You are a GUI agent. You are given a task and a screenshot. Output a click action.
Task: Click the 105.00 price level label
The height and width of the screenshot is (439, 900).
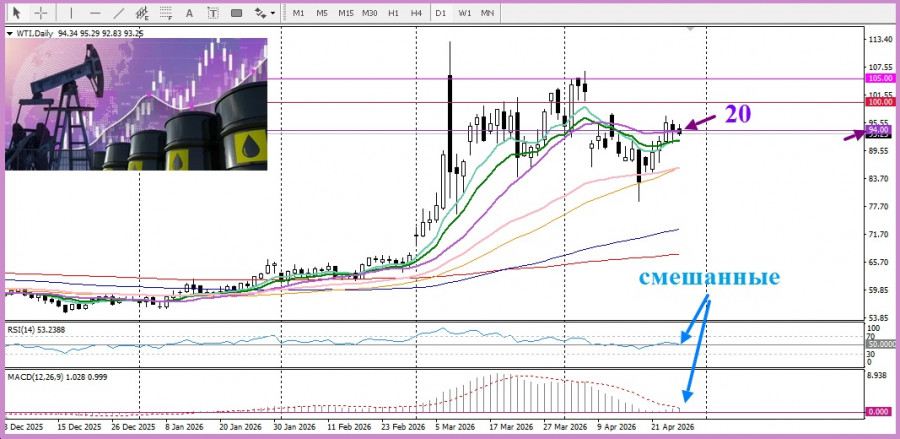click(881, 78)
